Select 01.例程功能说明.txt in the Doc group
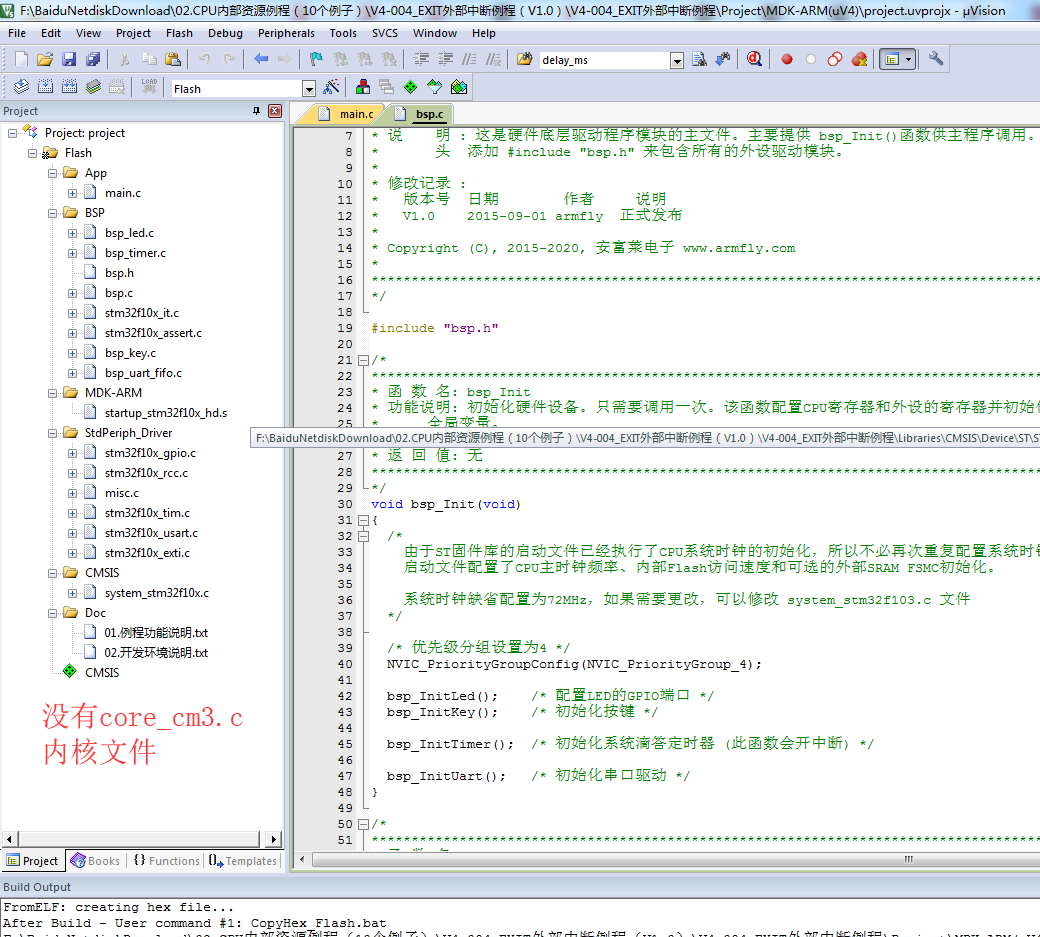The width and height of the screenshot is (1040, 937). [156, 633]
